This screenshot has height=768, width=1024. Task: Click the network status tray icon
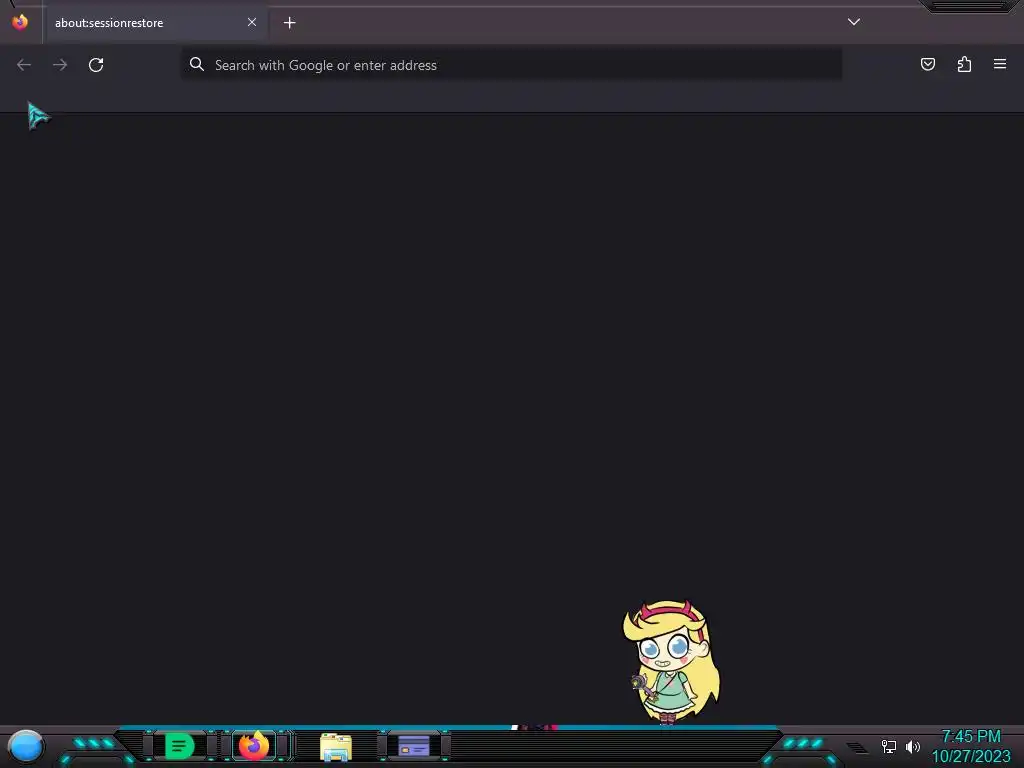click(889, 746)
